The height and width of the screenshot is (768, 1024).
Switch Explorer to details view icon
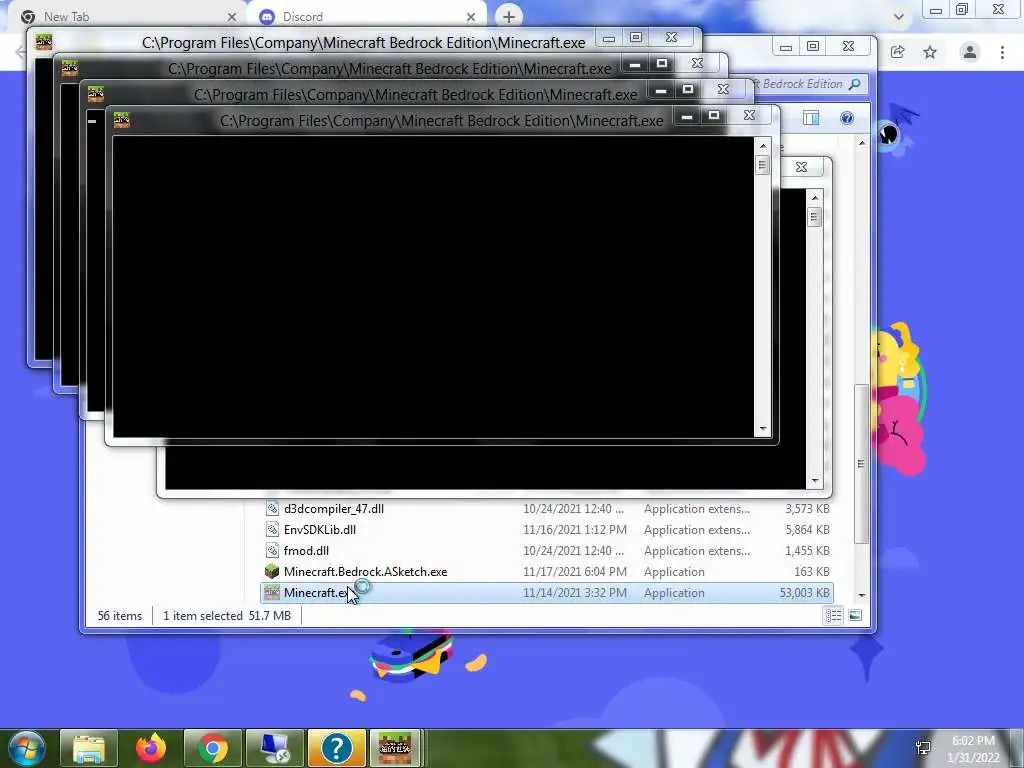coord(833,615)
